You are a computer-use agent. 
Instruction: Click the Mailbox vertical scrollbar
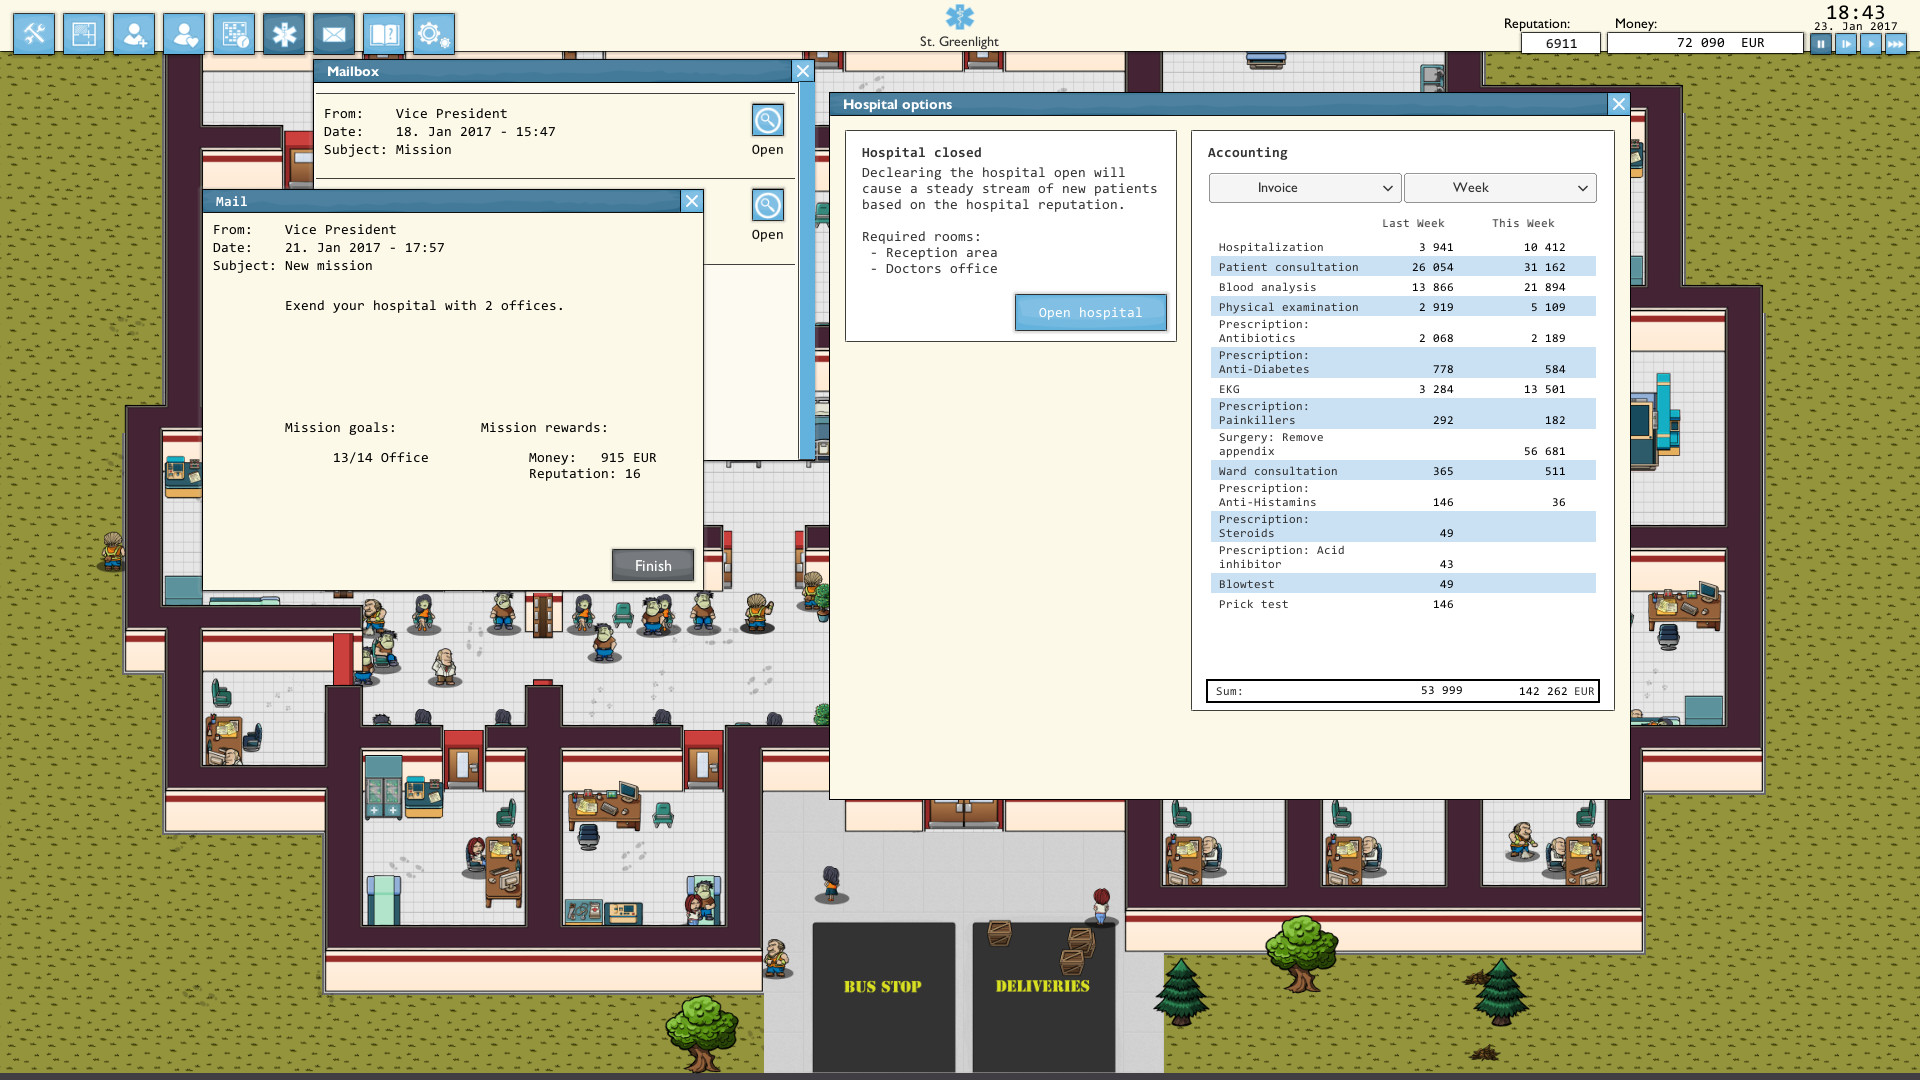point(806,270)
